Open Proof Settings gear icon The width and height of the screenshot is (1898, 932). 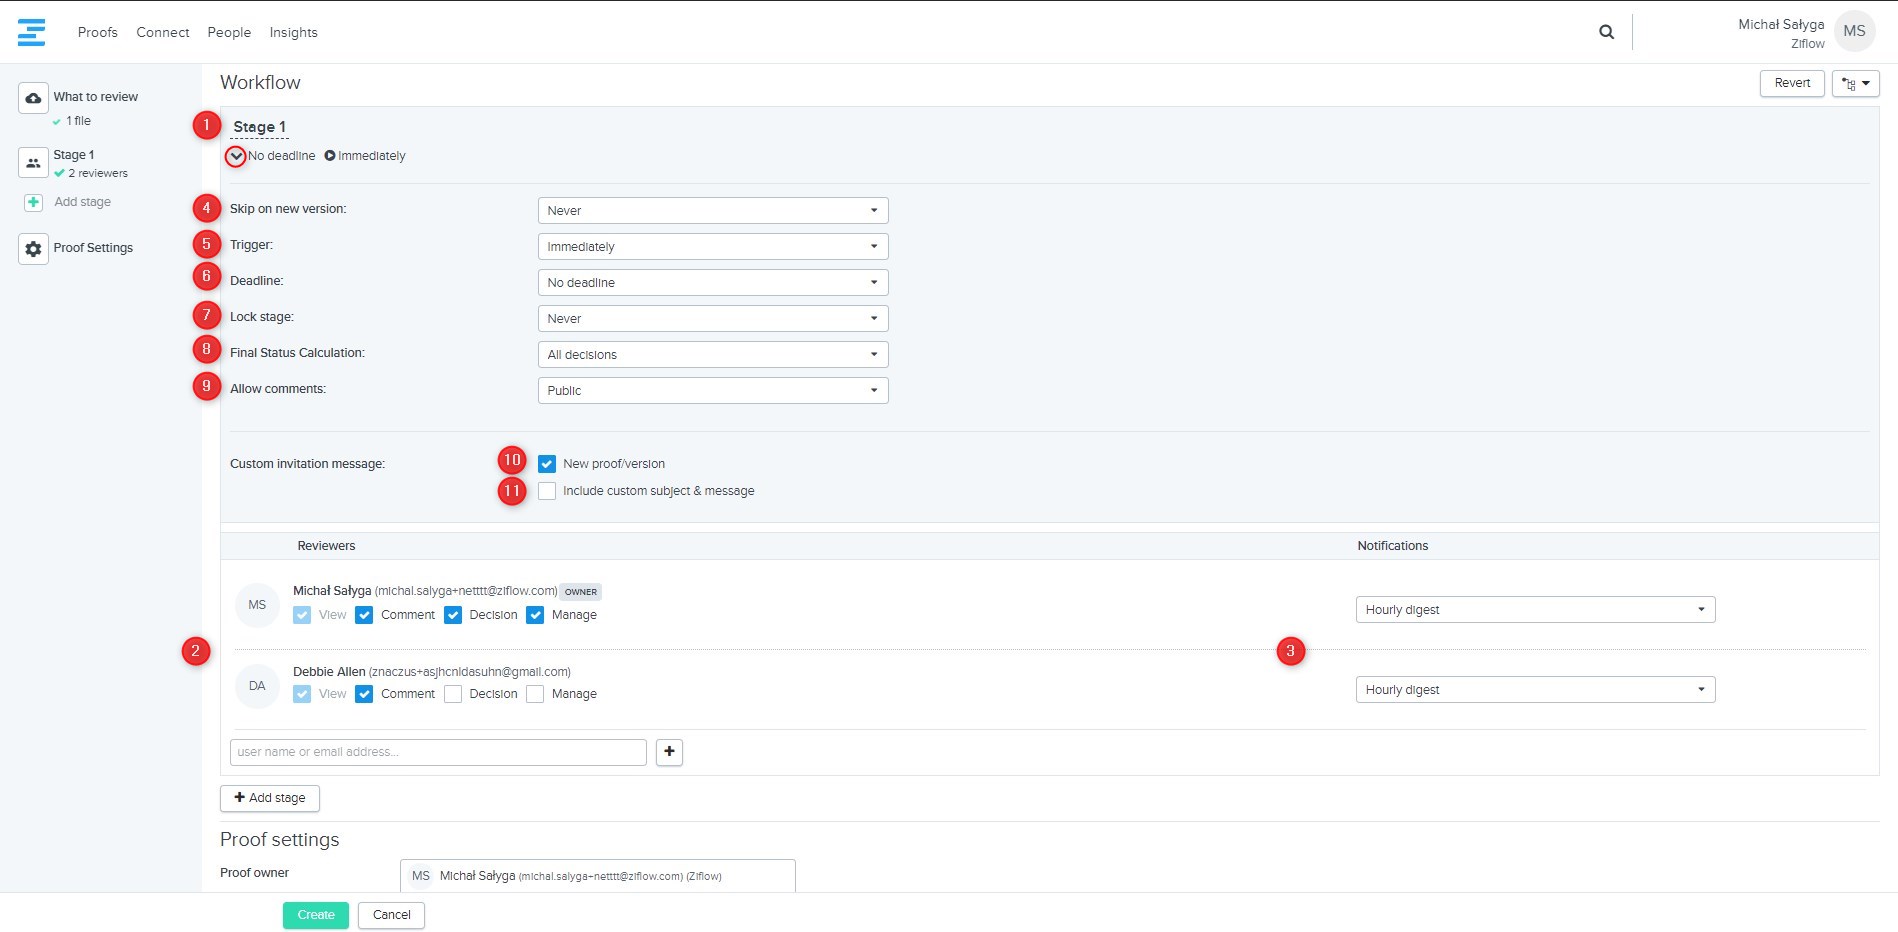[33, 249]
